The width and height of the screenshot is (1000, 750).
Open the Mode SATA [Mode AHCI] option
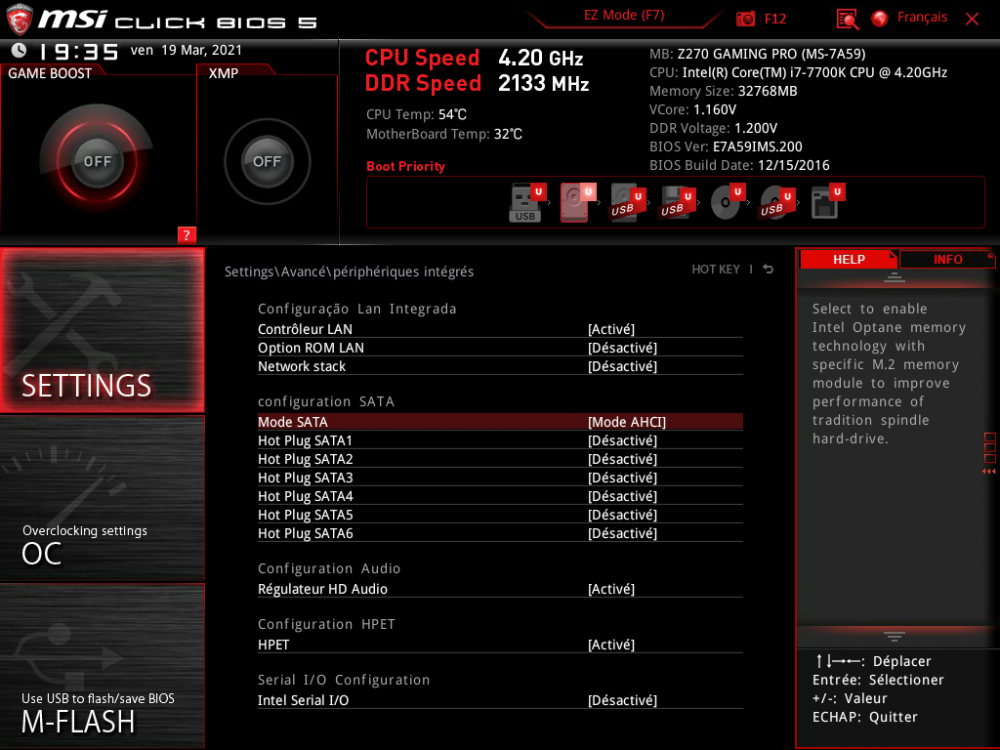(x=627, y=422)
